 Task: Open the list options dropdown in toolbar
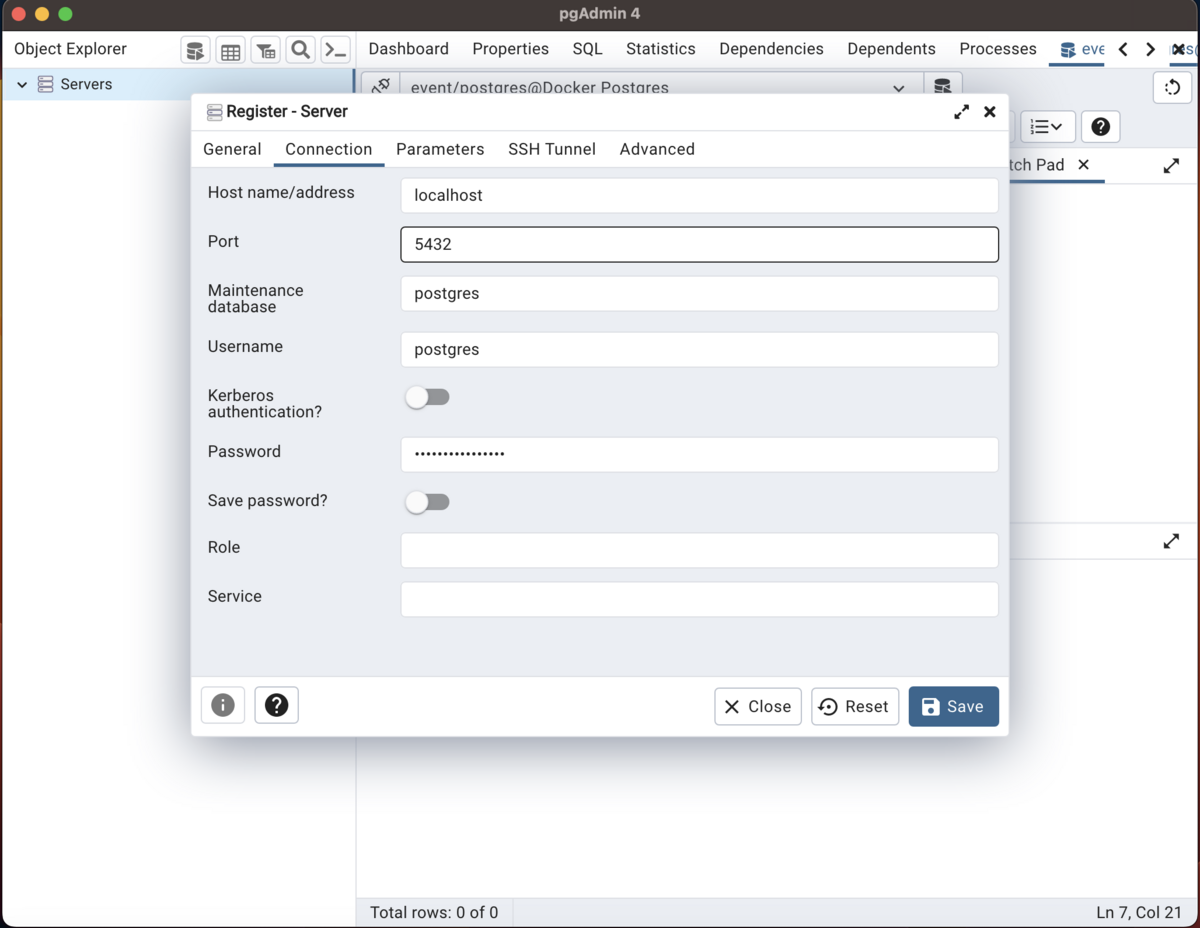coord(1046,127)
